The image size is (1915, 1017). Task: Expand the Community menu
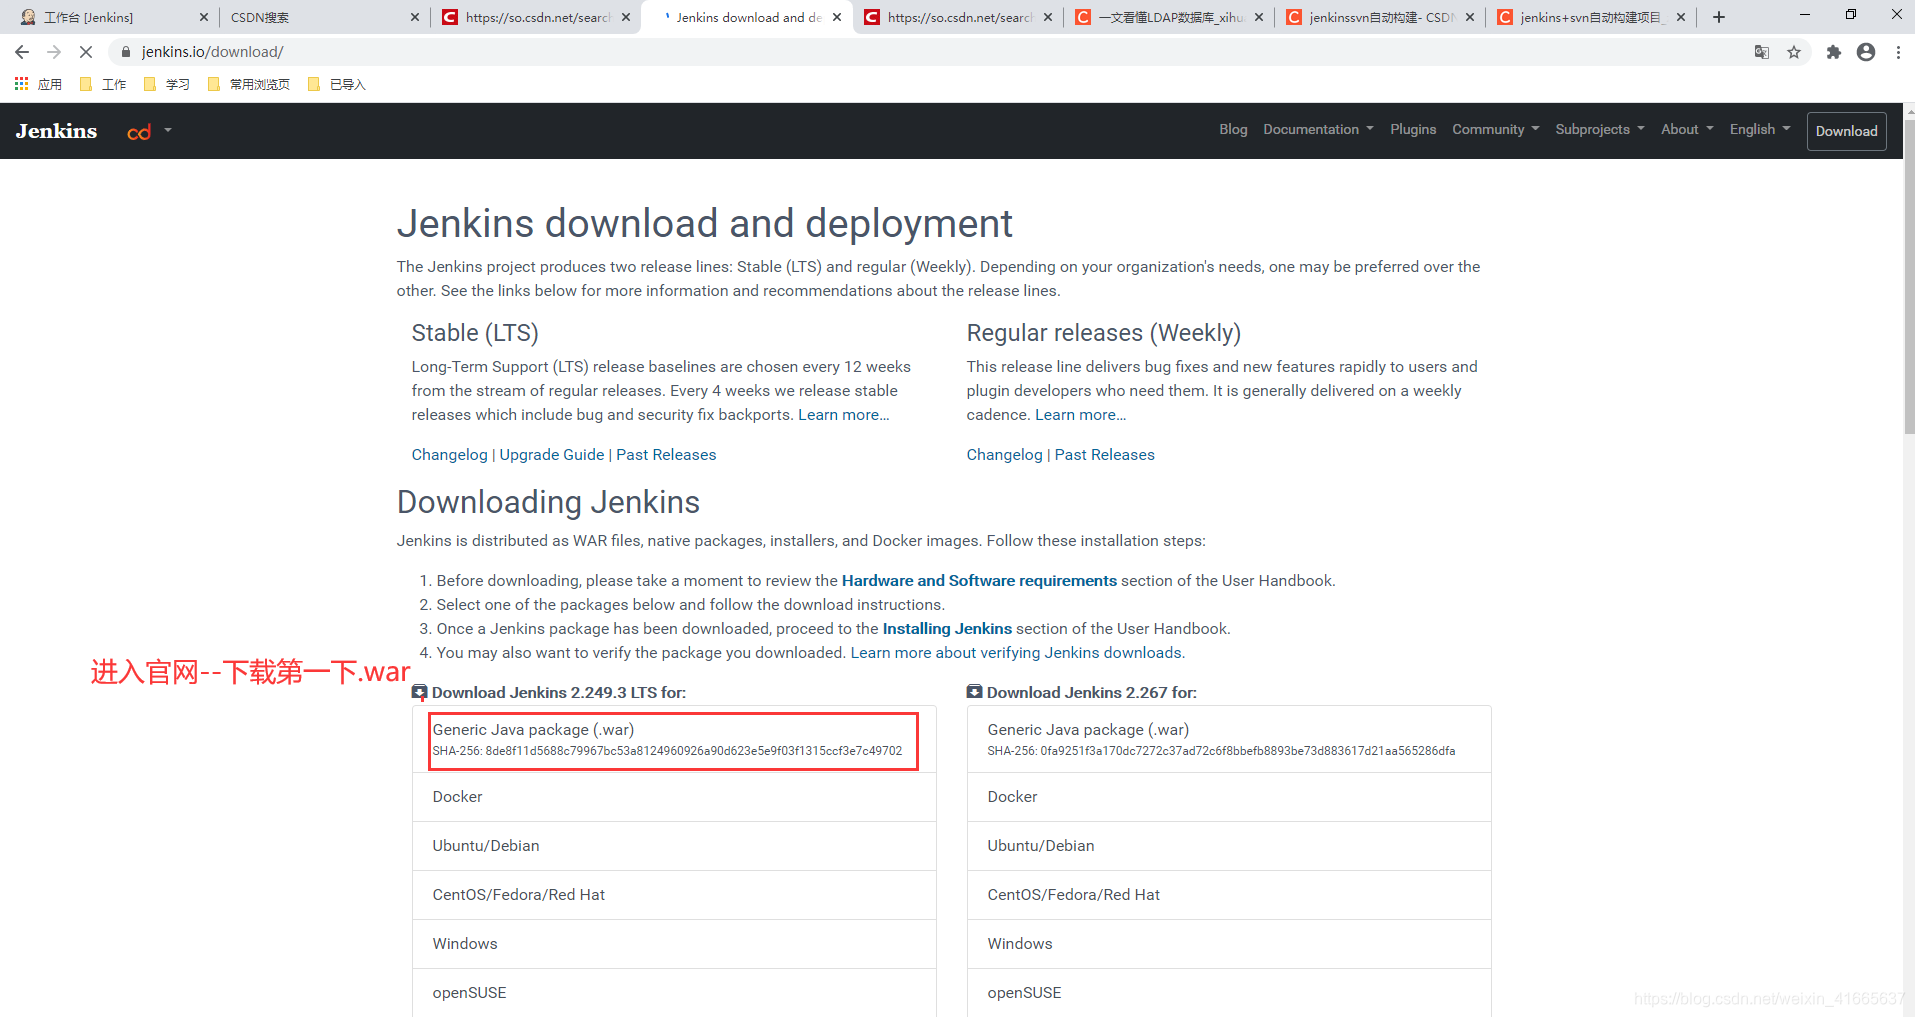pos(1495,129)
